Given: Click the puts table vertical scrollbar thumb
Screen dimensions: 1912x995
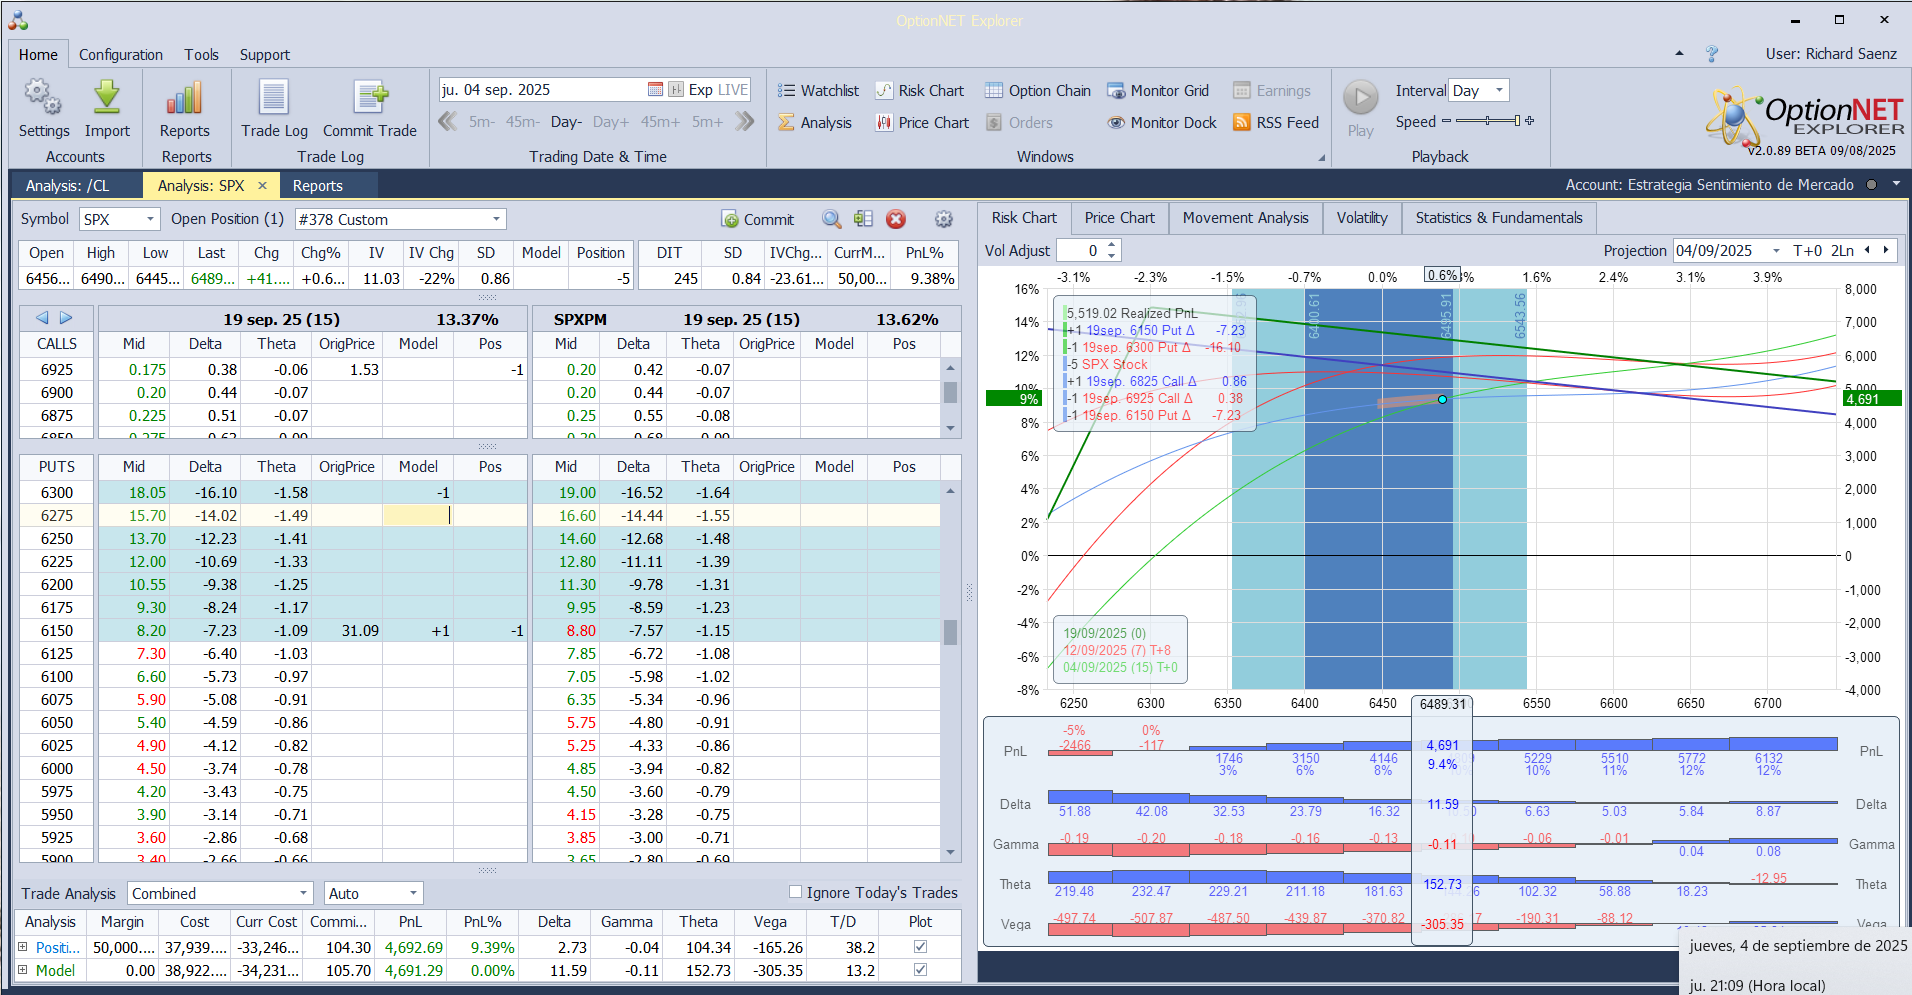Looking at the screenshot, I should pos(950,632).
